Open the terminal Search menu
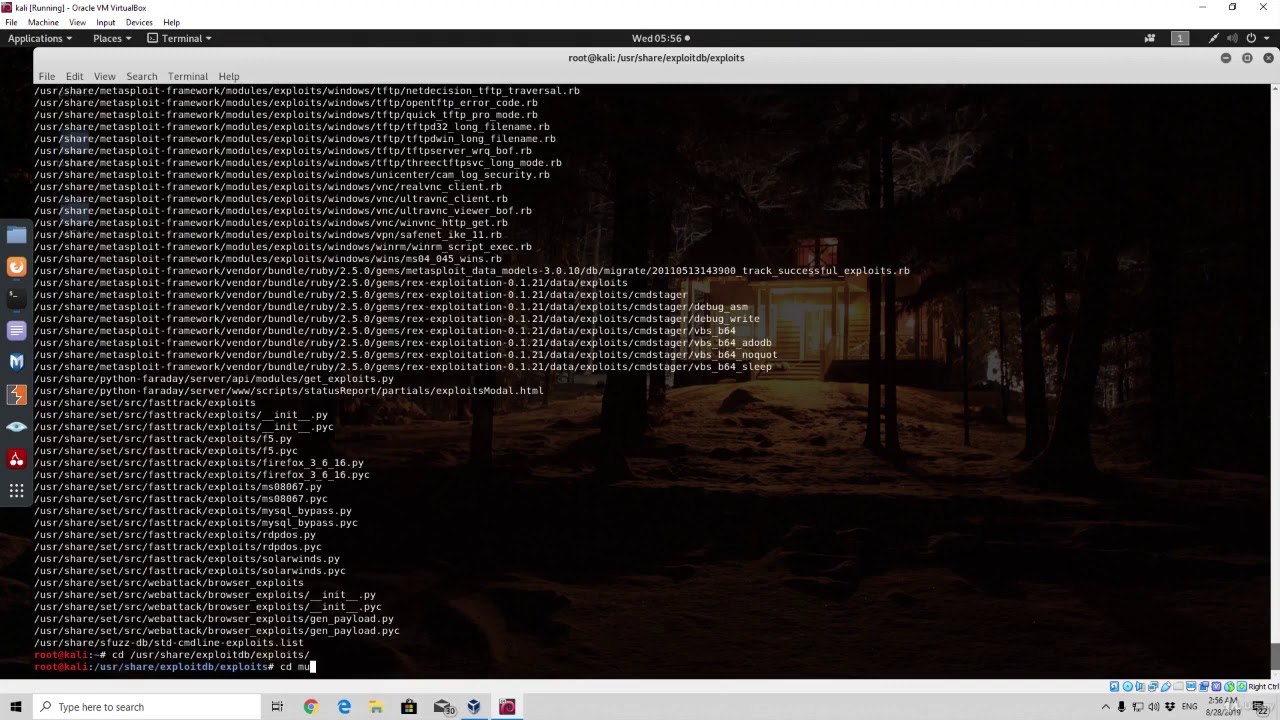1280x720 pixels. click(141, 76)
